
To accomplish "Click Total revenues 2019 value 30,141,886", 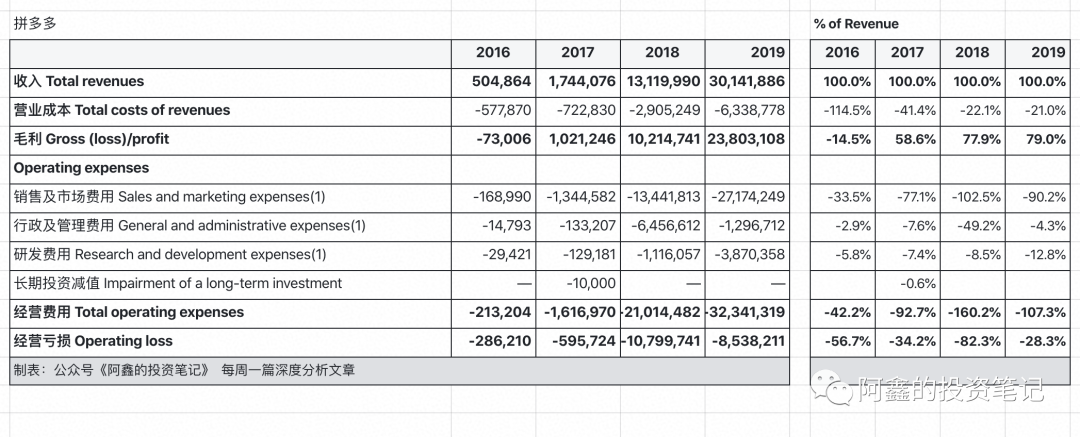I will click(x=747, y=81).
